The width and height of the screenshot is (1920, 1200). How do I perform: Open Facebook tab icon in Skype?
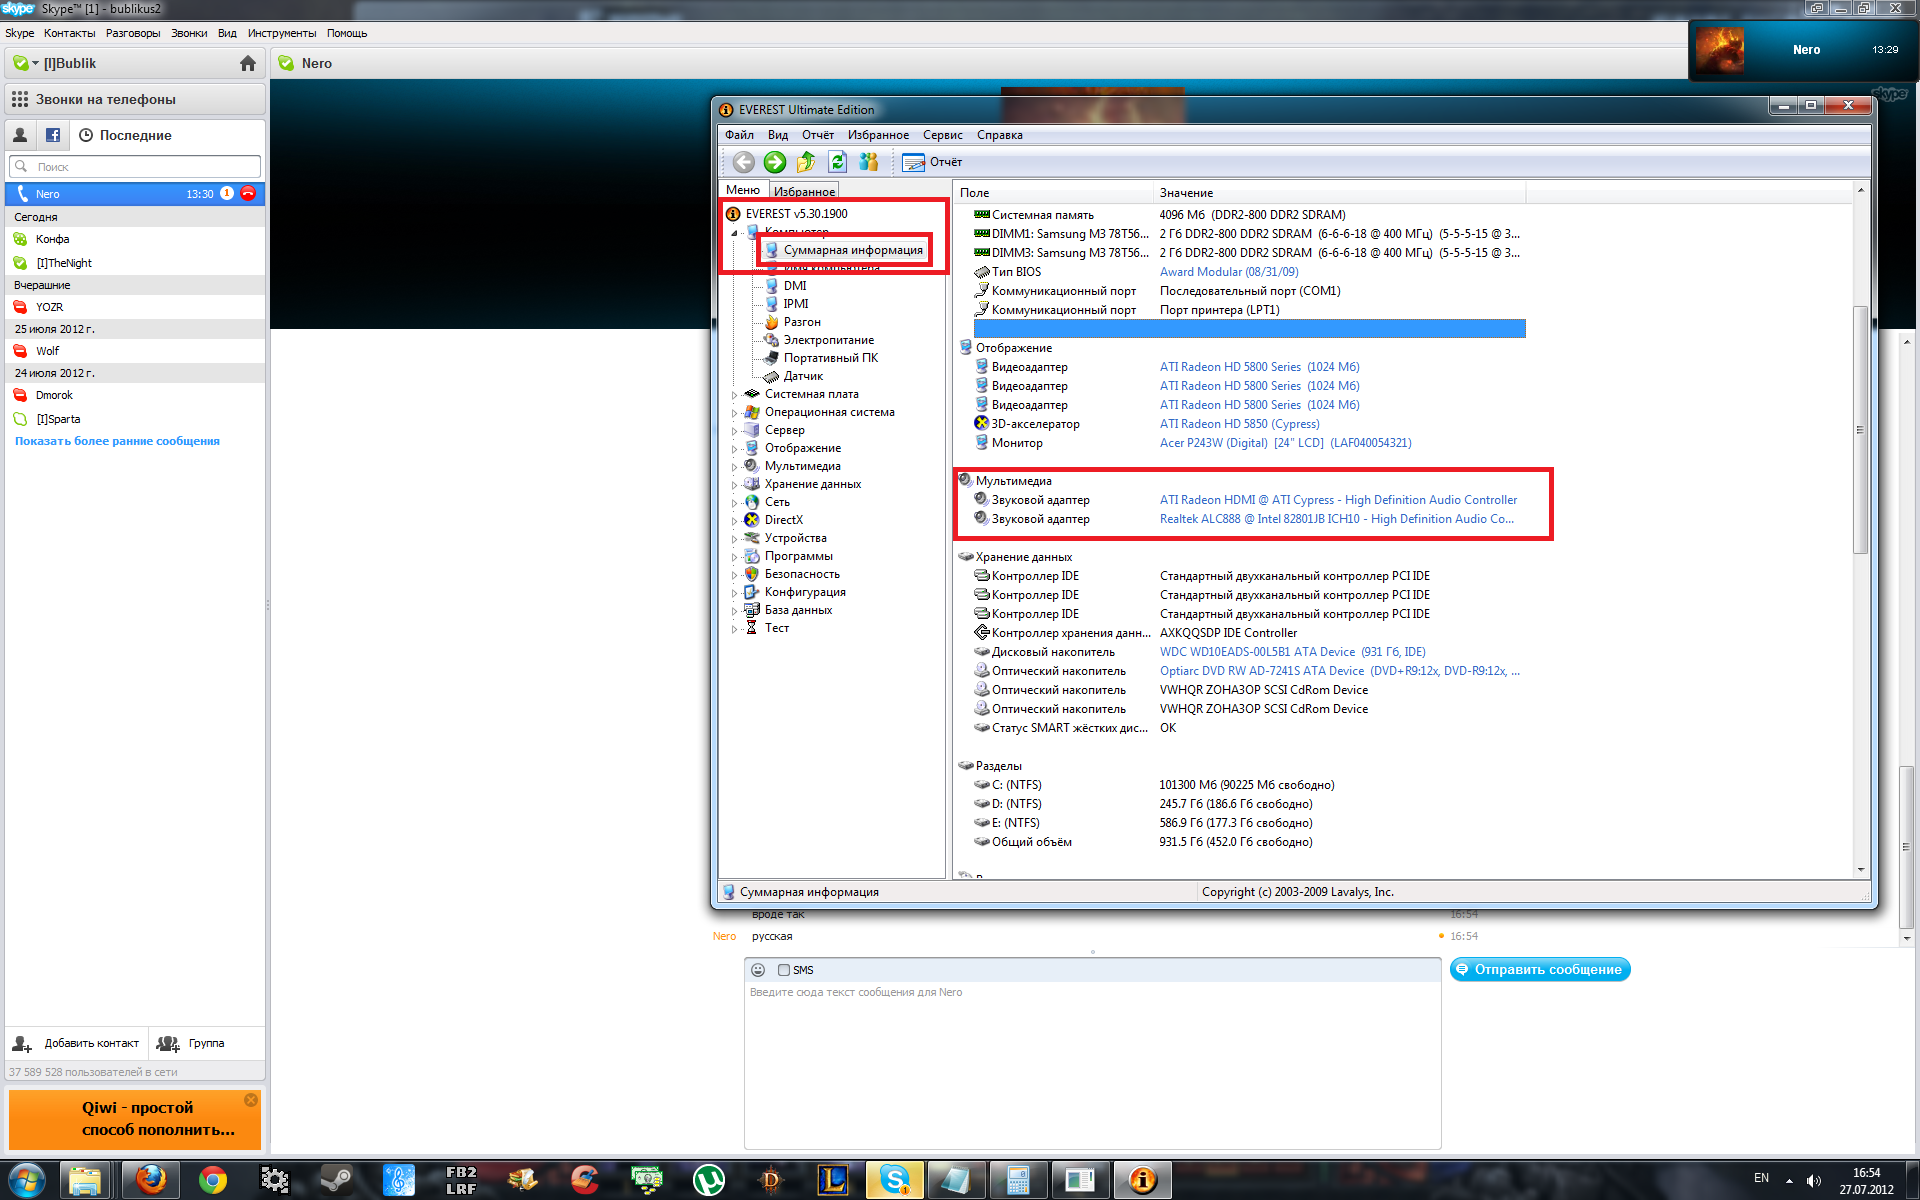53,135
